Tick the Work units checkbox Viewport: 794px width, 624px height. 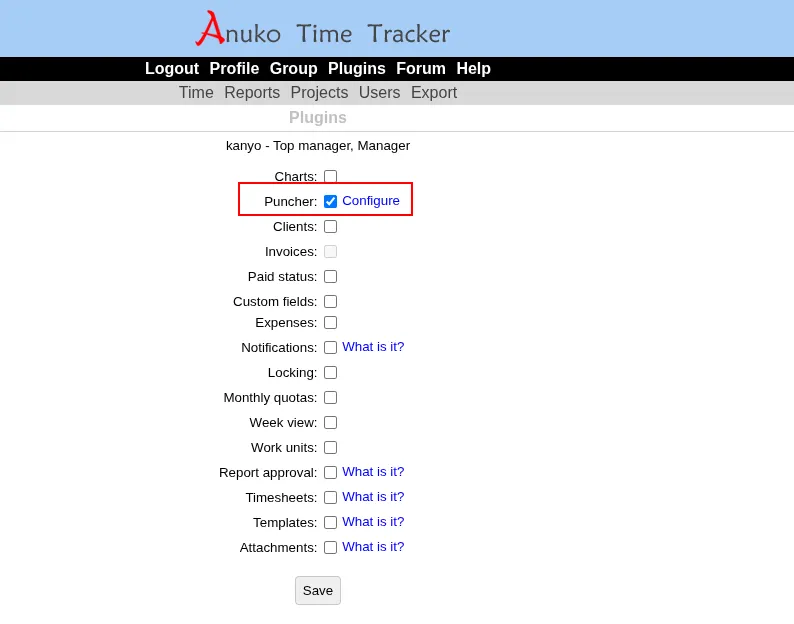coord(330,448)
